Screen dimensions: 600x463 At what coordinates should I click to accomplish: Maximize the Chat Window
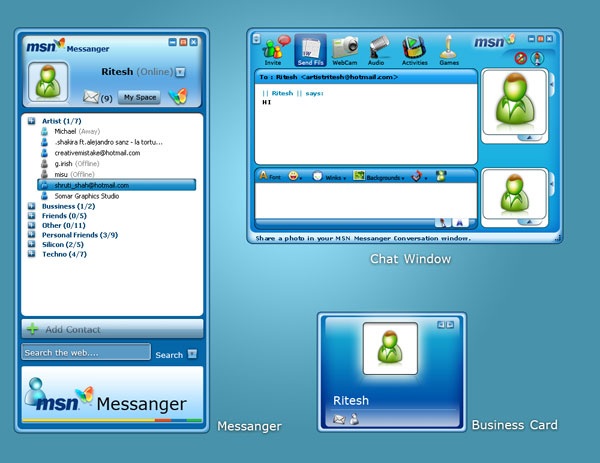pos(540,39)
